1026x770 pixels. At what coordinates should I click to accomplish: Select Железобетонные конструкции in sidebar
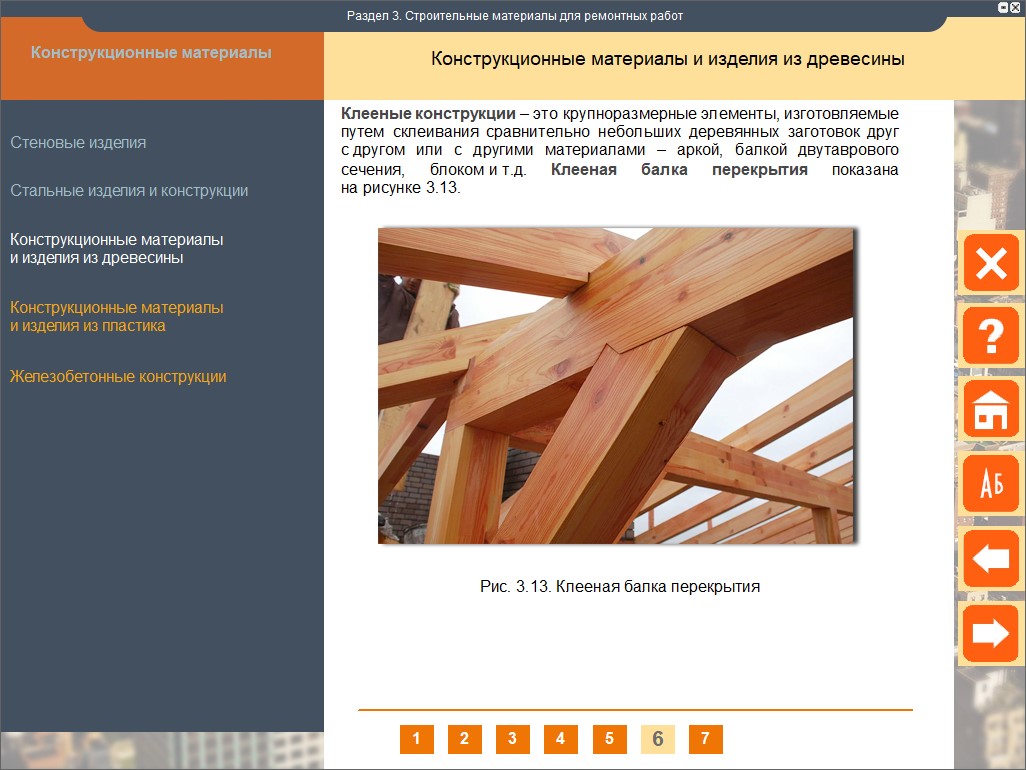click(118, 377)
